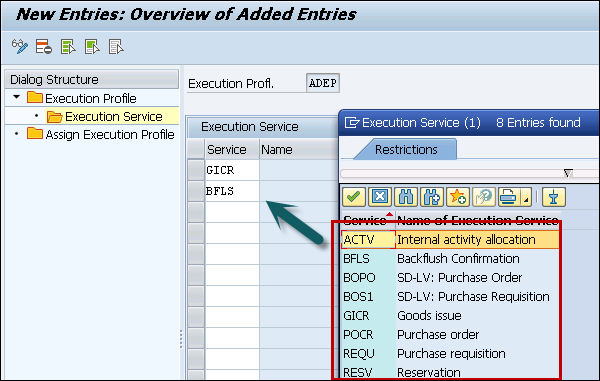Click the Deselect All icon in toolbar
This screenshot has height=381, width=600.
click(116, 47)
